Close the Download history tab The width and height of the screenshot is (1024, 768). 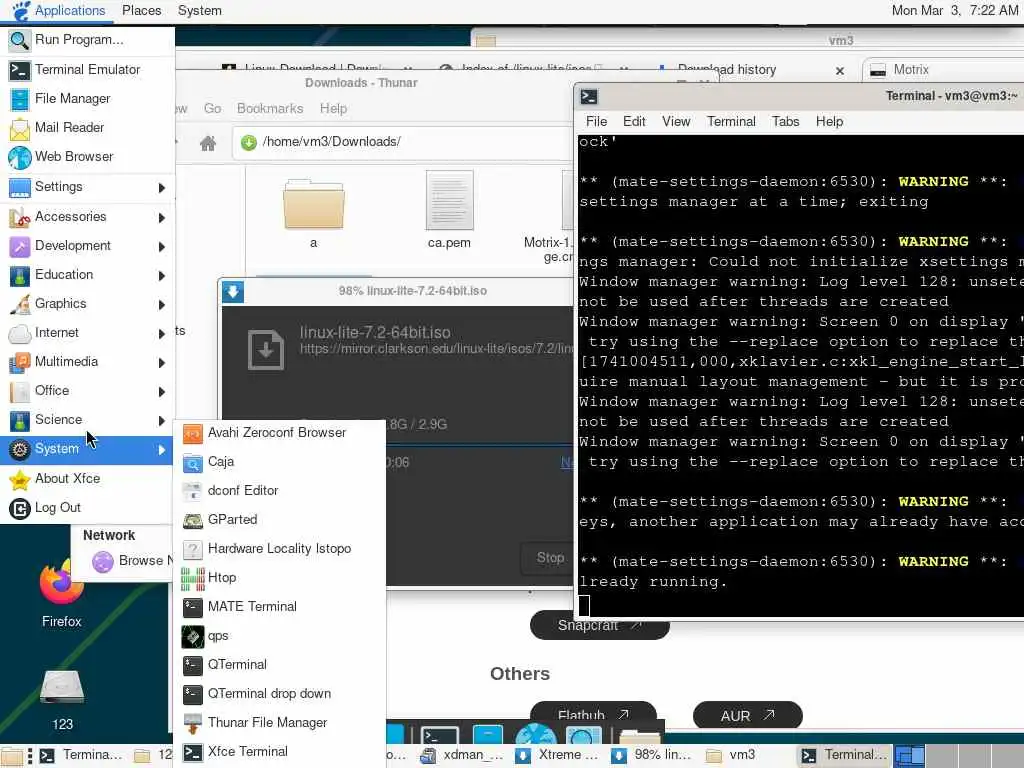click(840, 70)
